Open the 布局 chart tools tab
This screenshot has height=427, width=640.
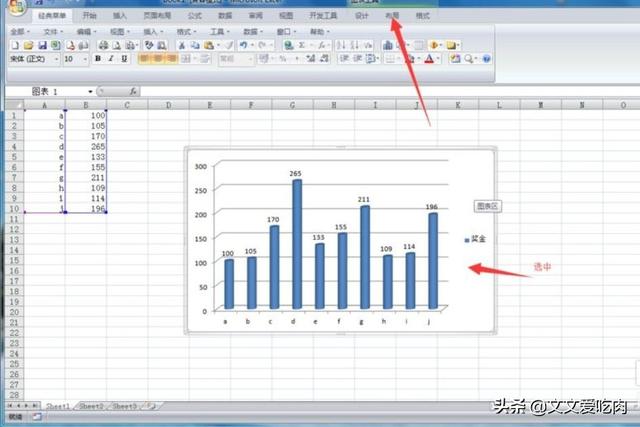pyautogui.click(x=392, y=16)
